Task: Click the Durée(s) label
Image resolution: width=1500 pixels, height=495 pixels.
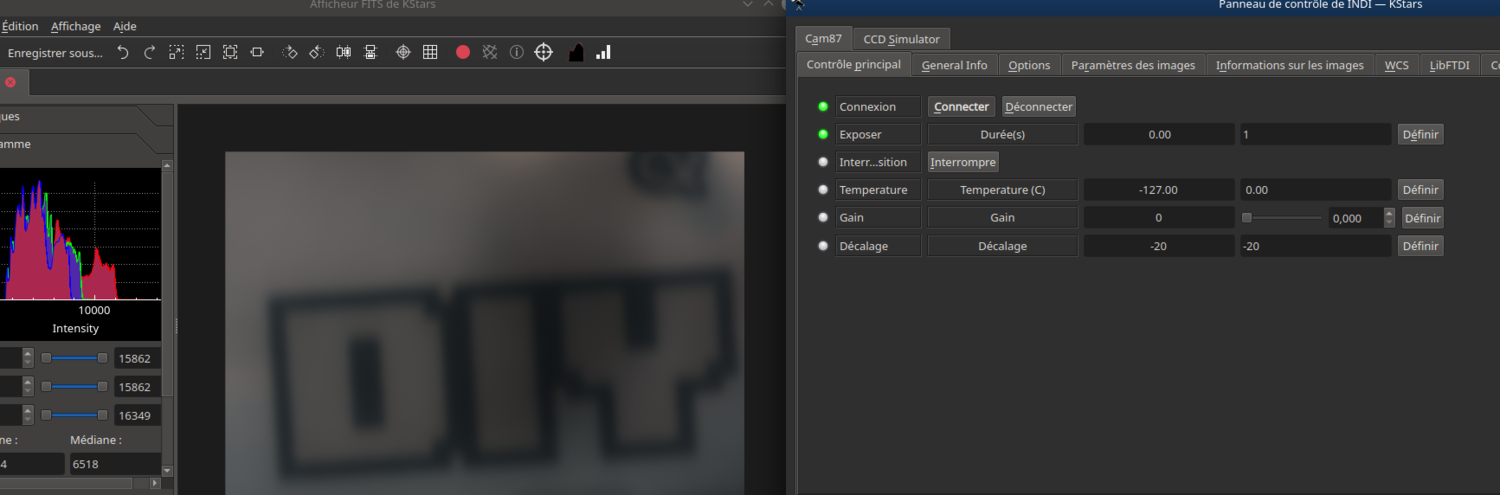Action: (1003, 134)
